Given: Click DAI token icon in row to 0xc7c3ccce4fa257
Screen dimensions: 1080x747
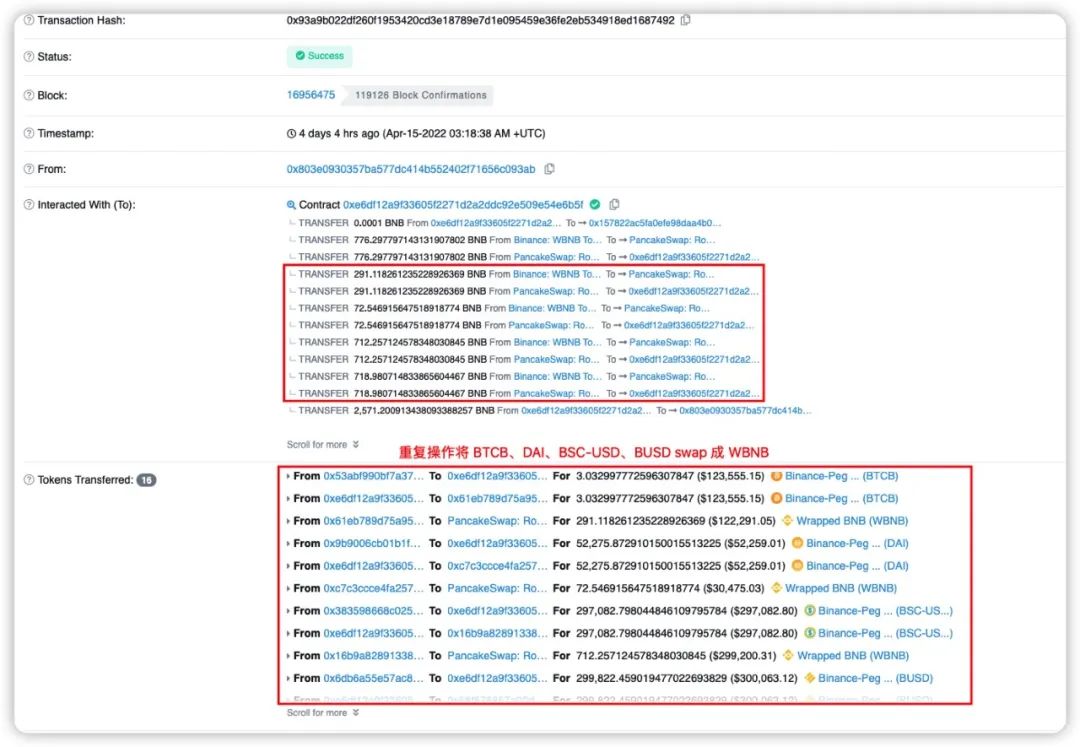Looking at the screenshot, I should coord(797,565).
